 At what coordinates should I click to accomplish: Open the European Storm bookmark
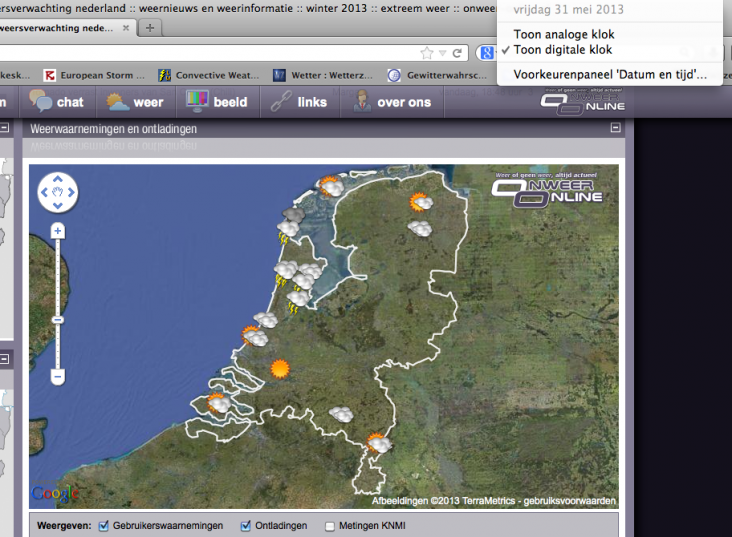click(96, 75)
